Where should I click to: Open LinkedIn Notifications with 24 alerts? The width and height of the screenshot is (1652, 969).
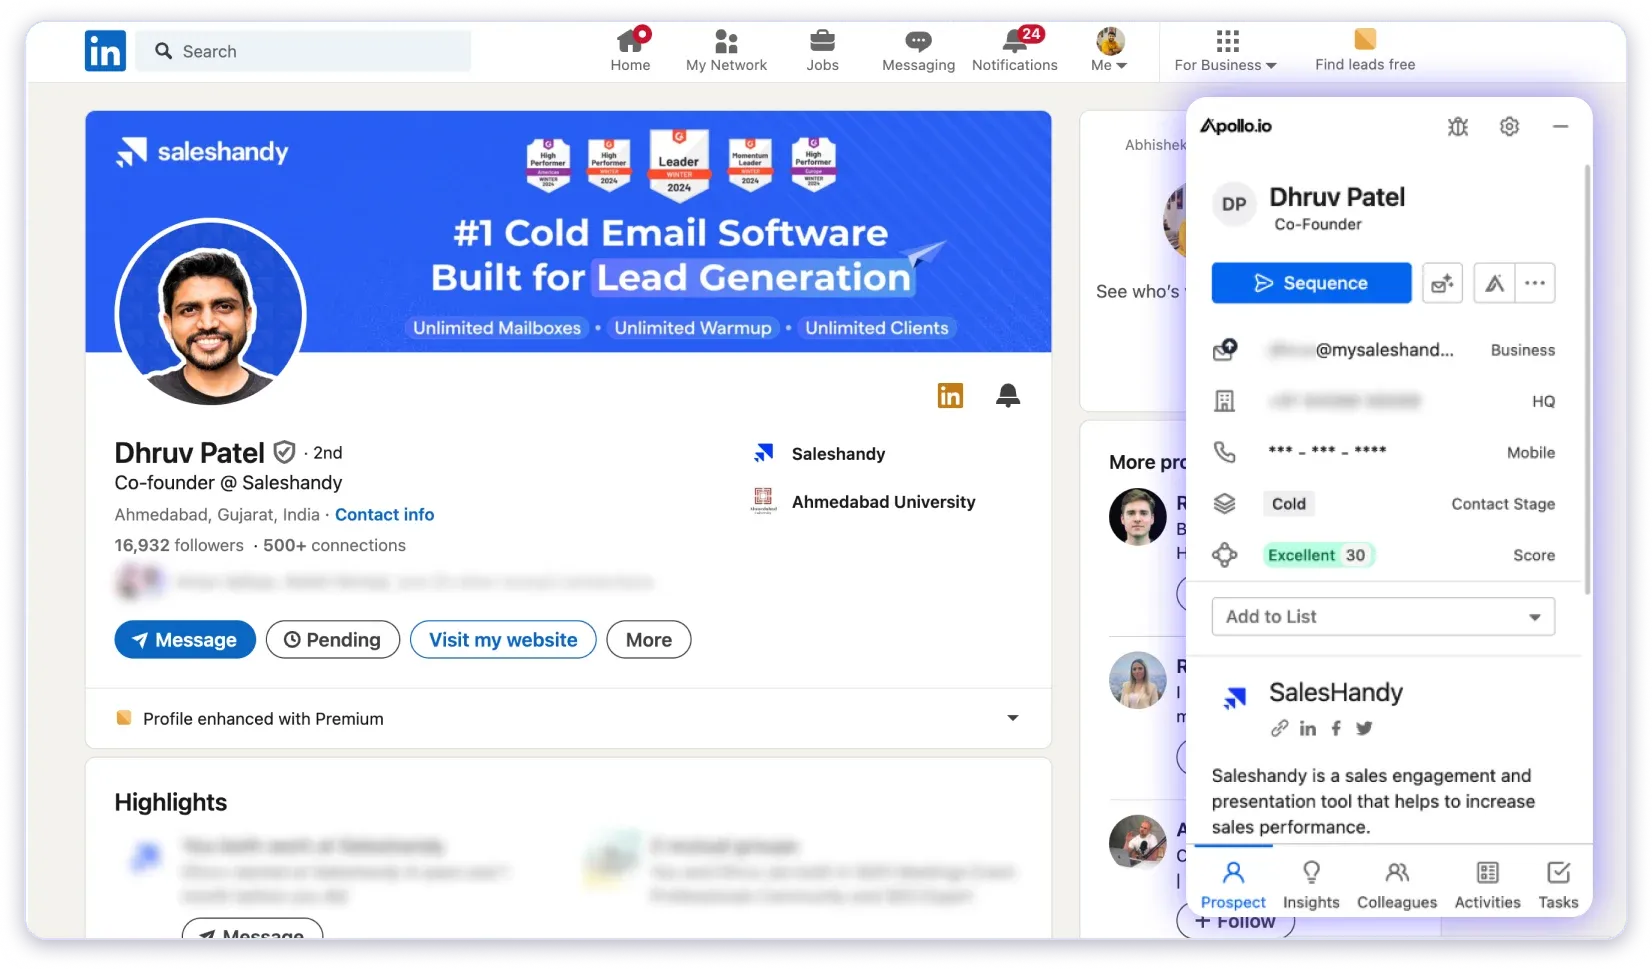1014,48
